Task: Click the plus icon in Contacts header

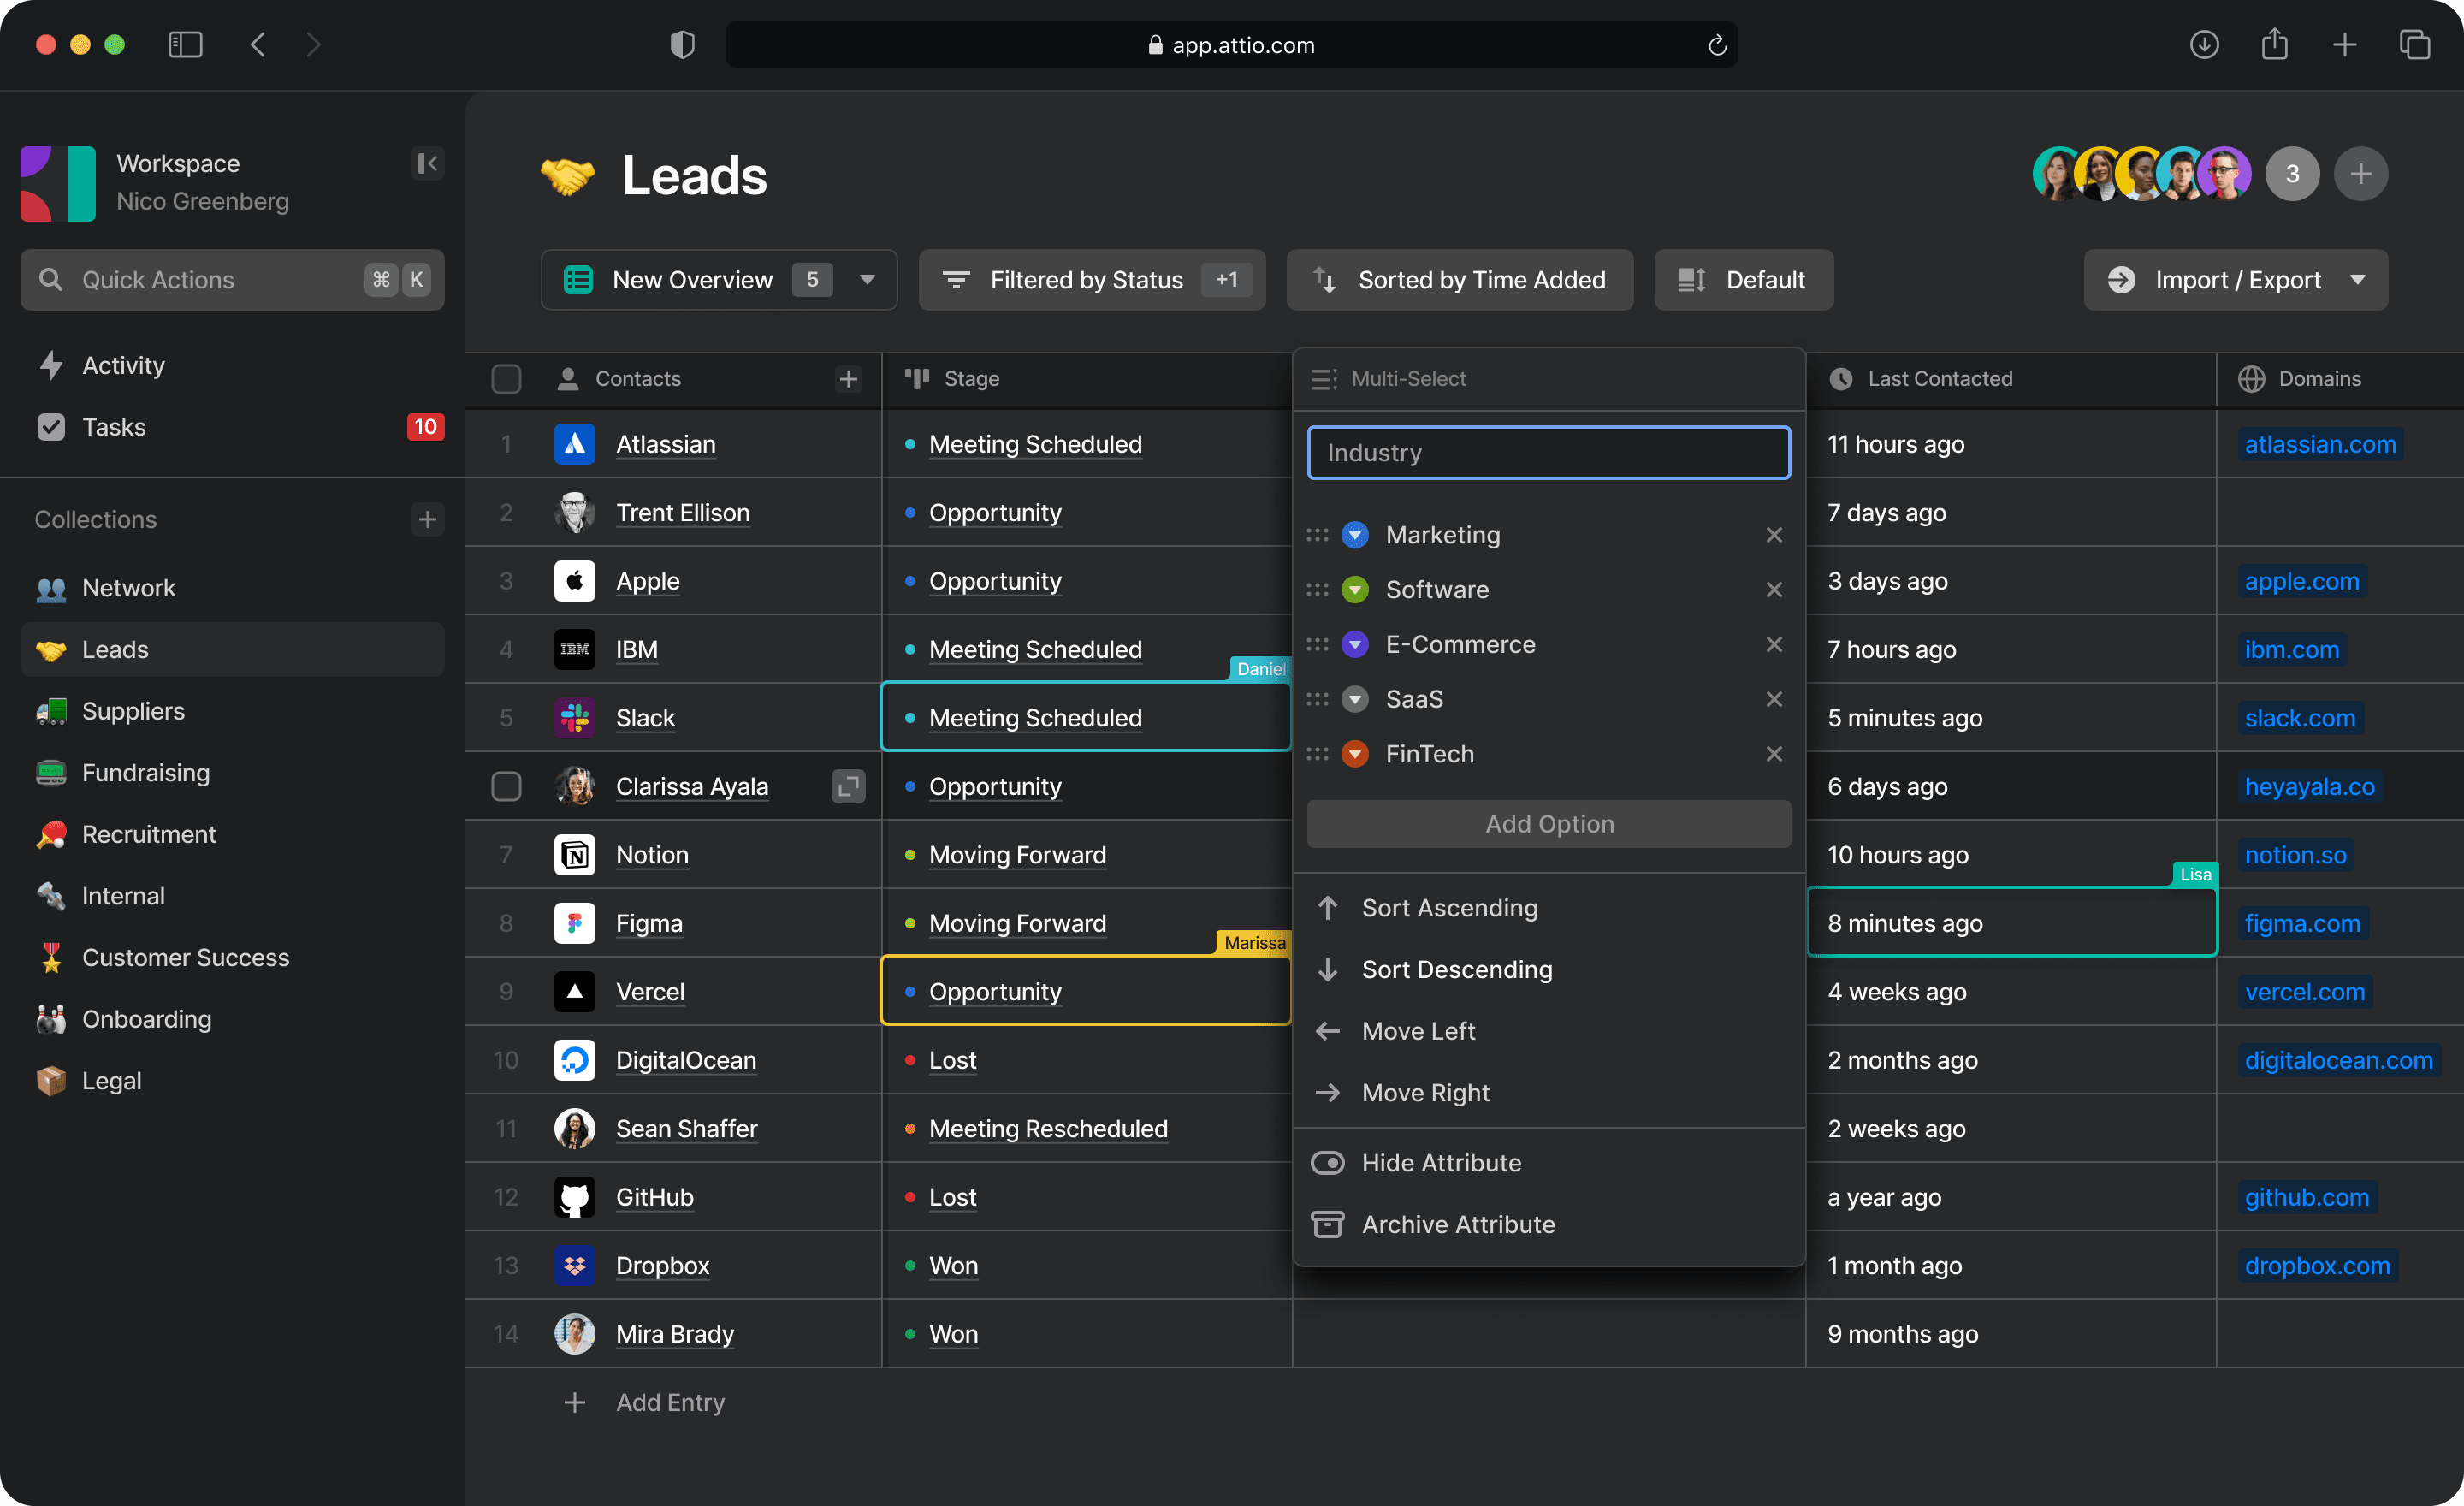Action: click(x=848, y=379)
